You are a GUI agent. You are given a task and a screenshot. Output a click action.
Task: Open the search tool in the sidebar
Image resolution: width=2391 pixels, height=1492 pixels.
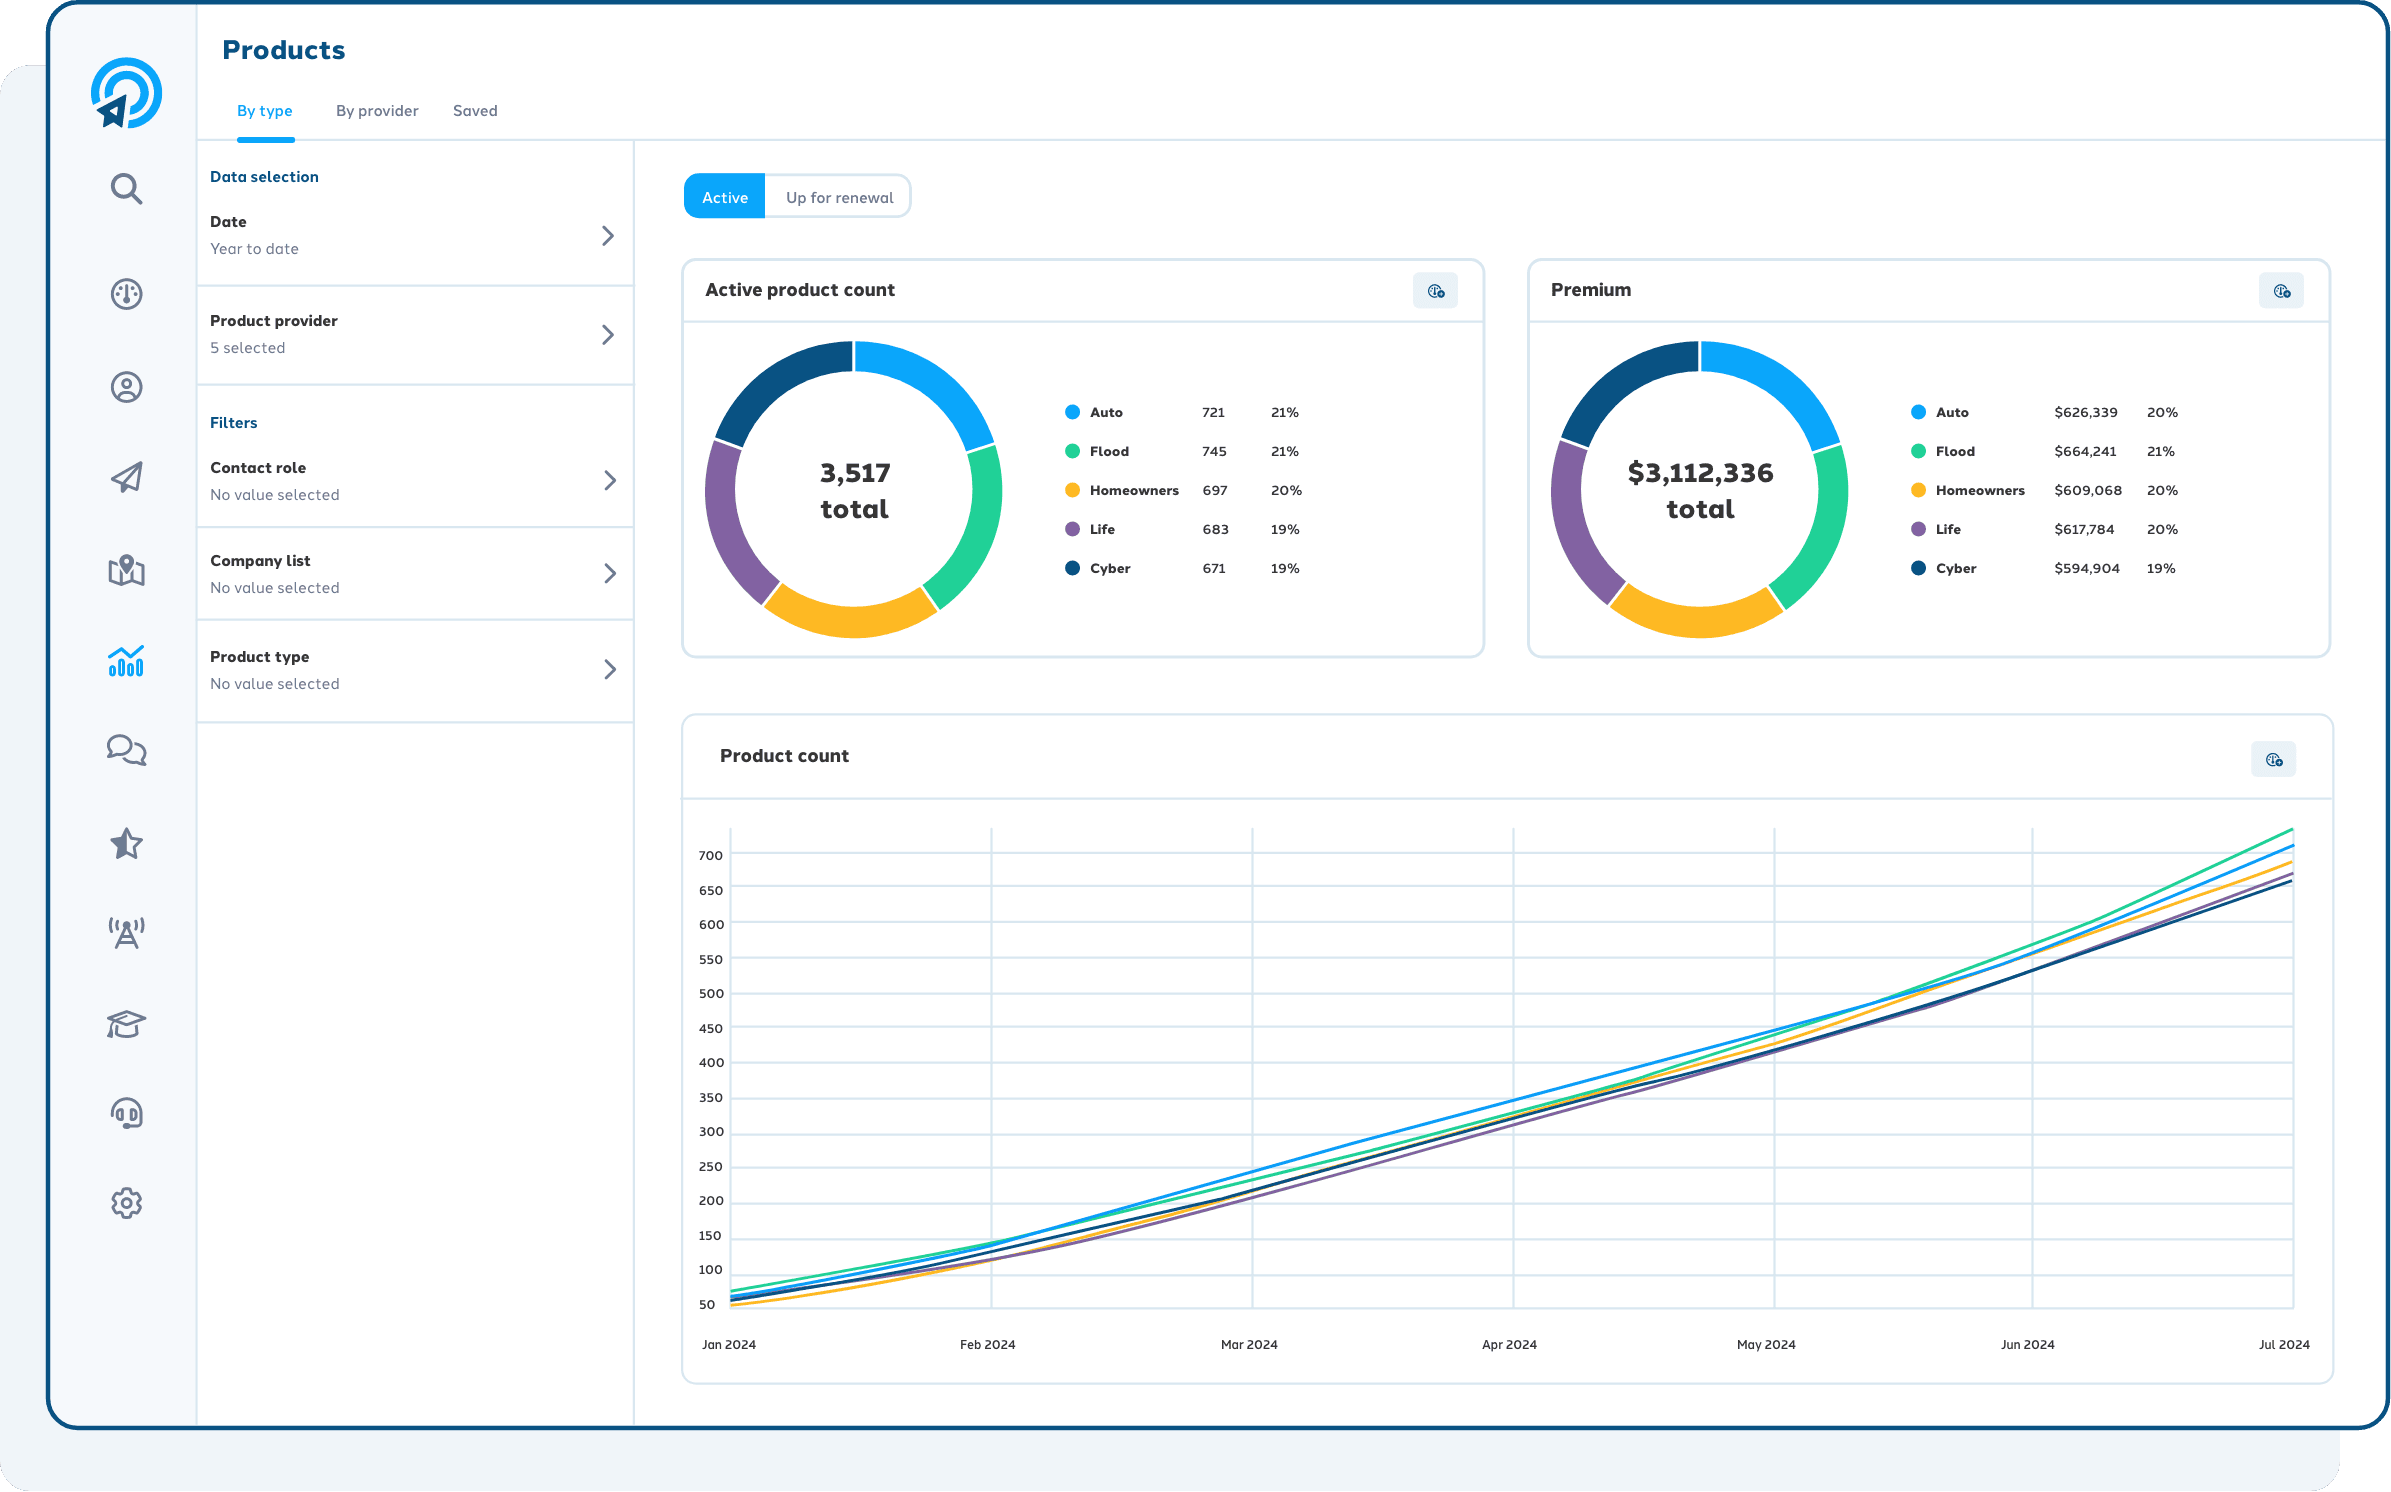(x=126, y=188)
